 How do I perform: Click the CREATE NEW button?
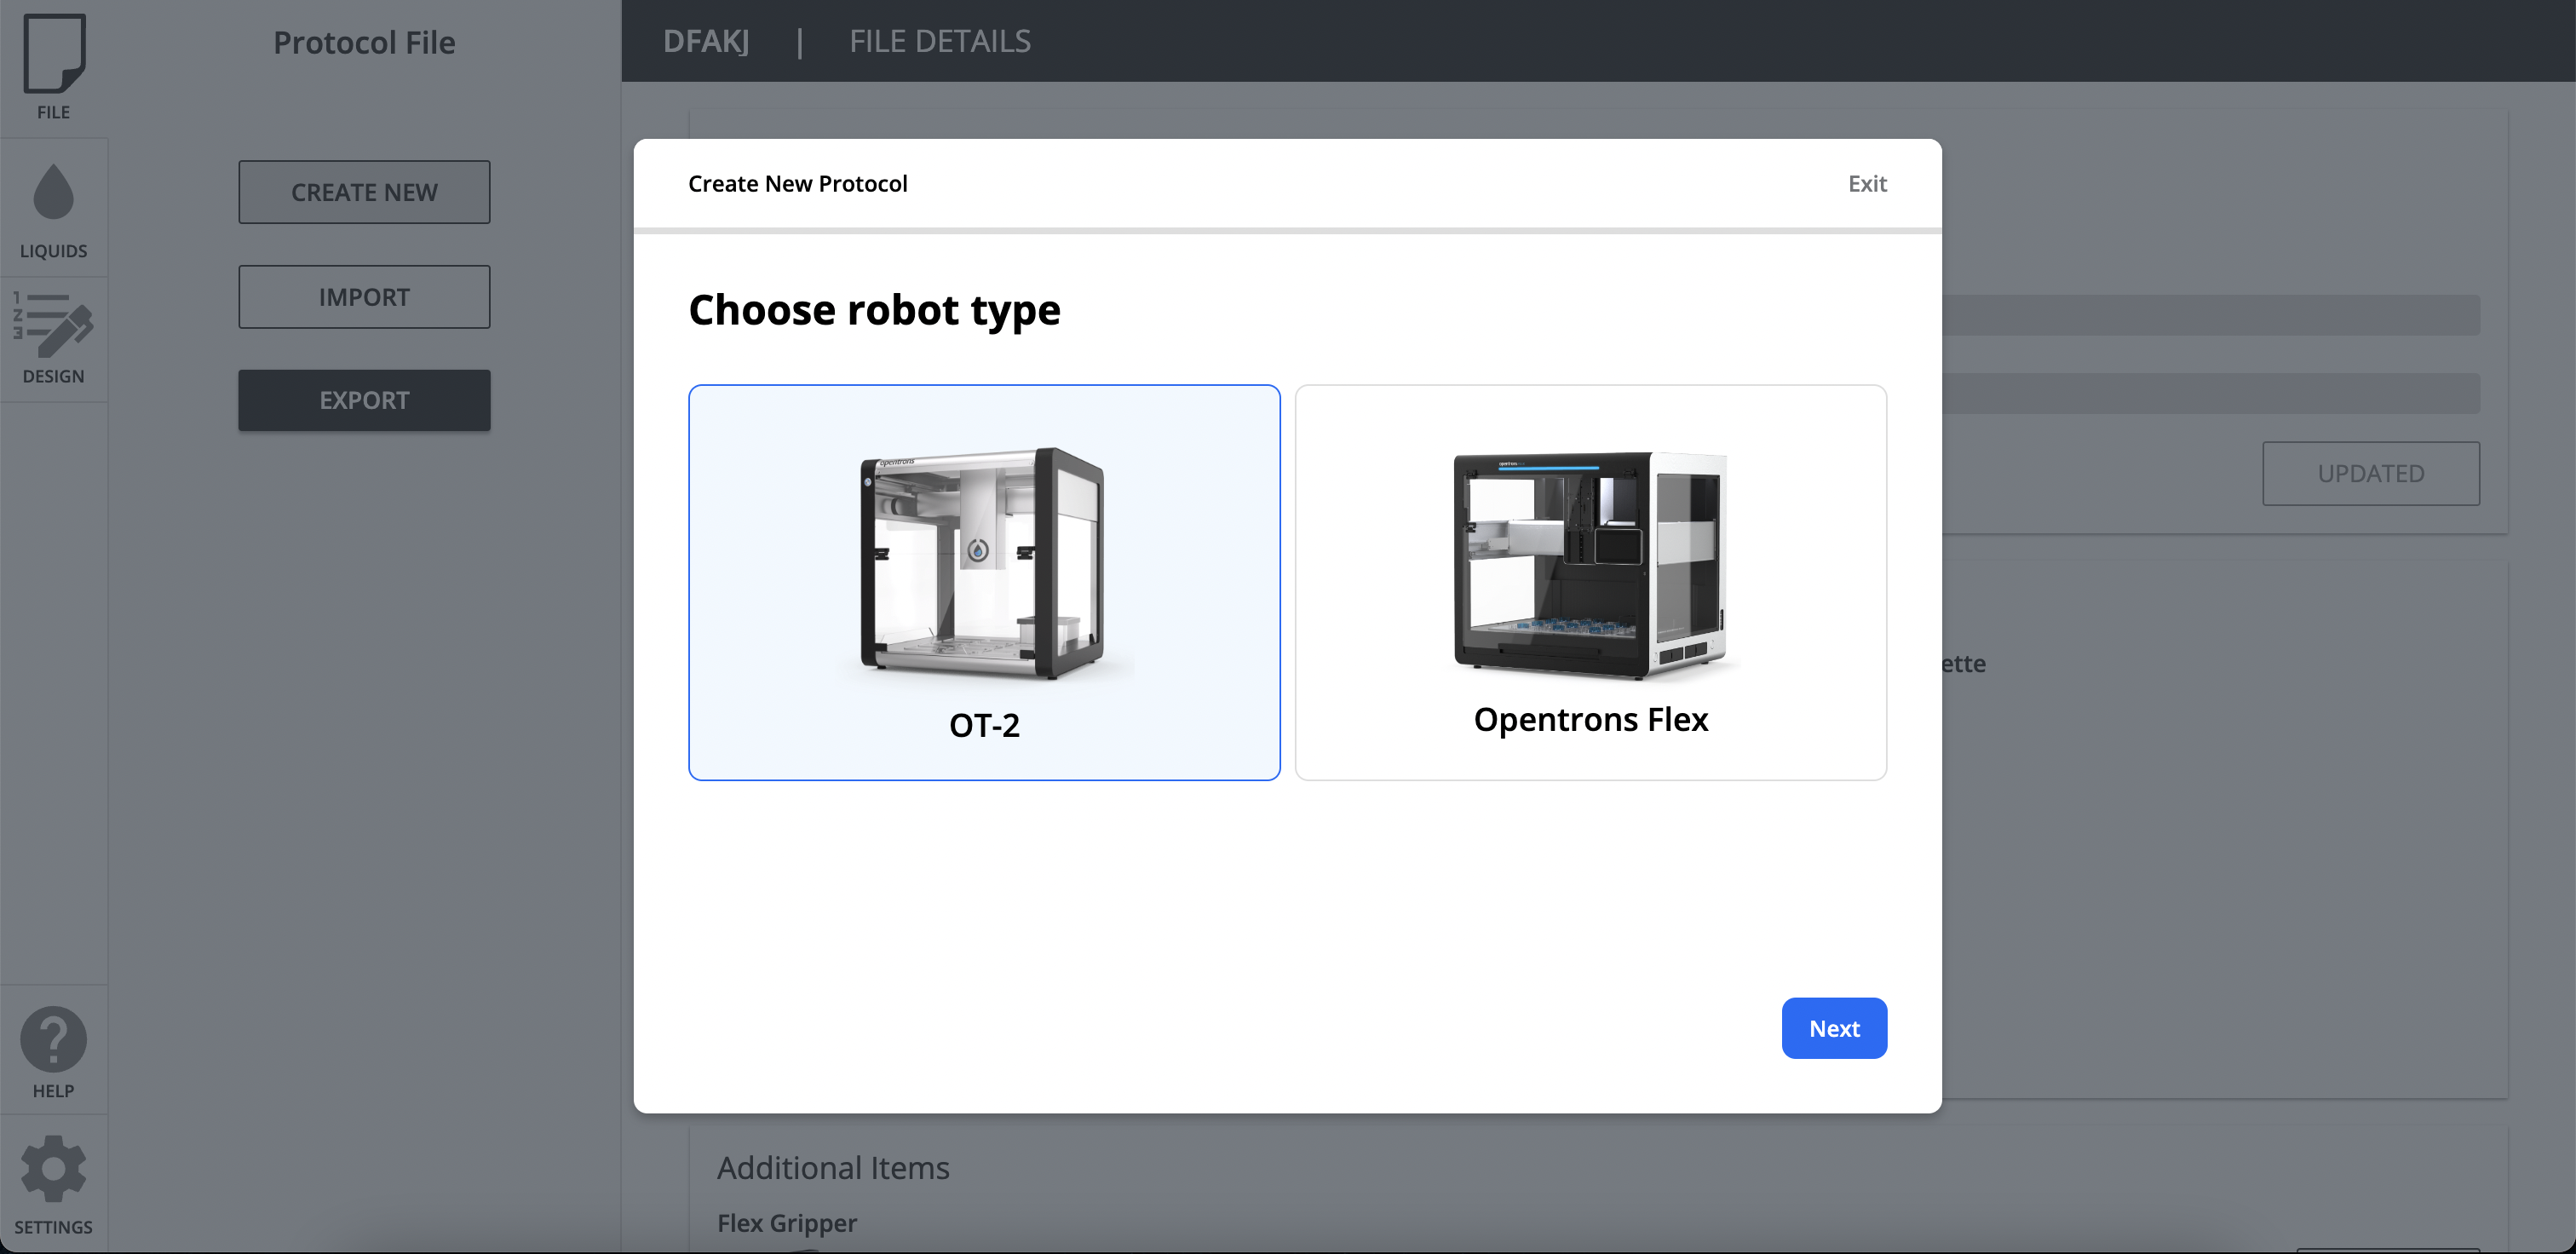(364, 192)
